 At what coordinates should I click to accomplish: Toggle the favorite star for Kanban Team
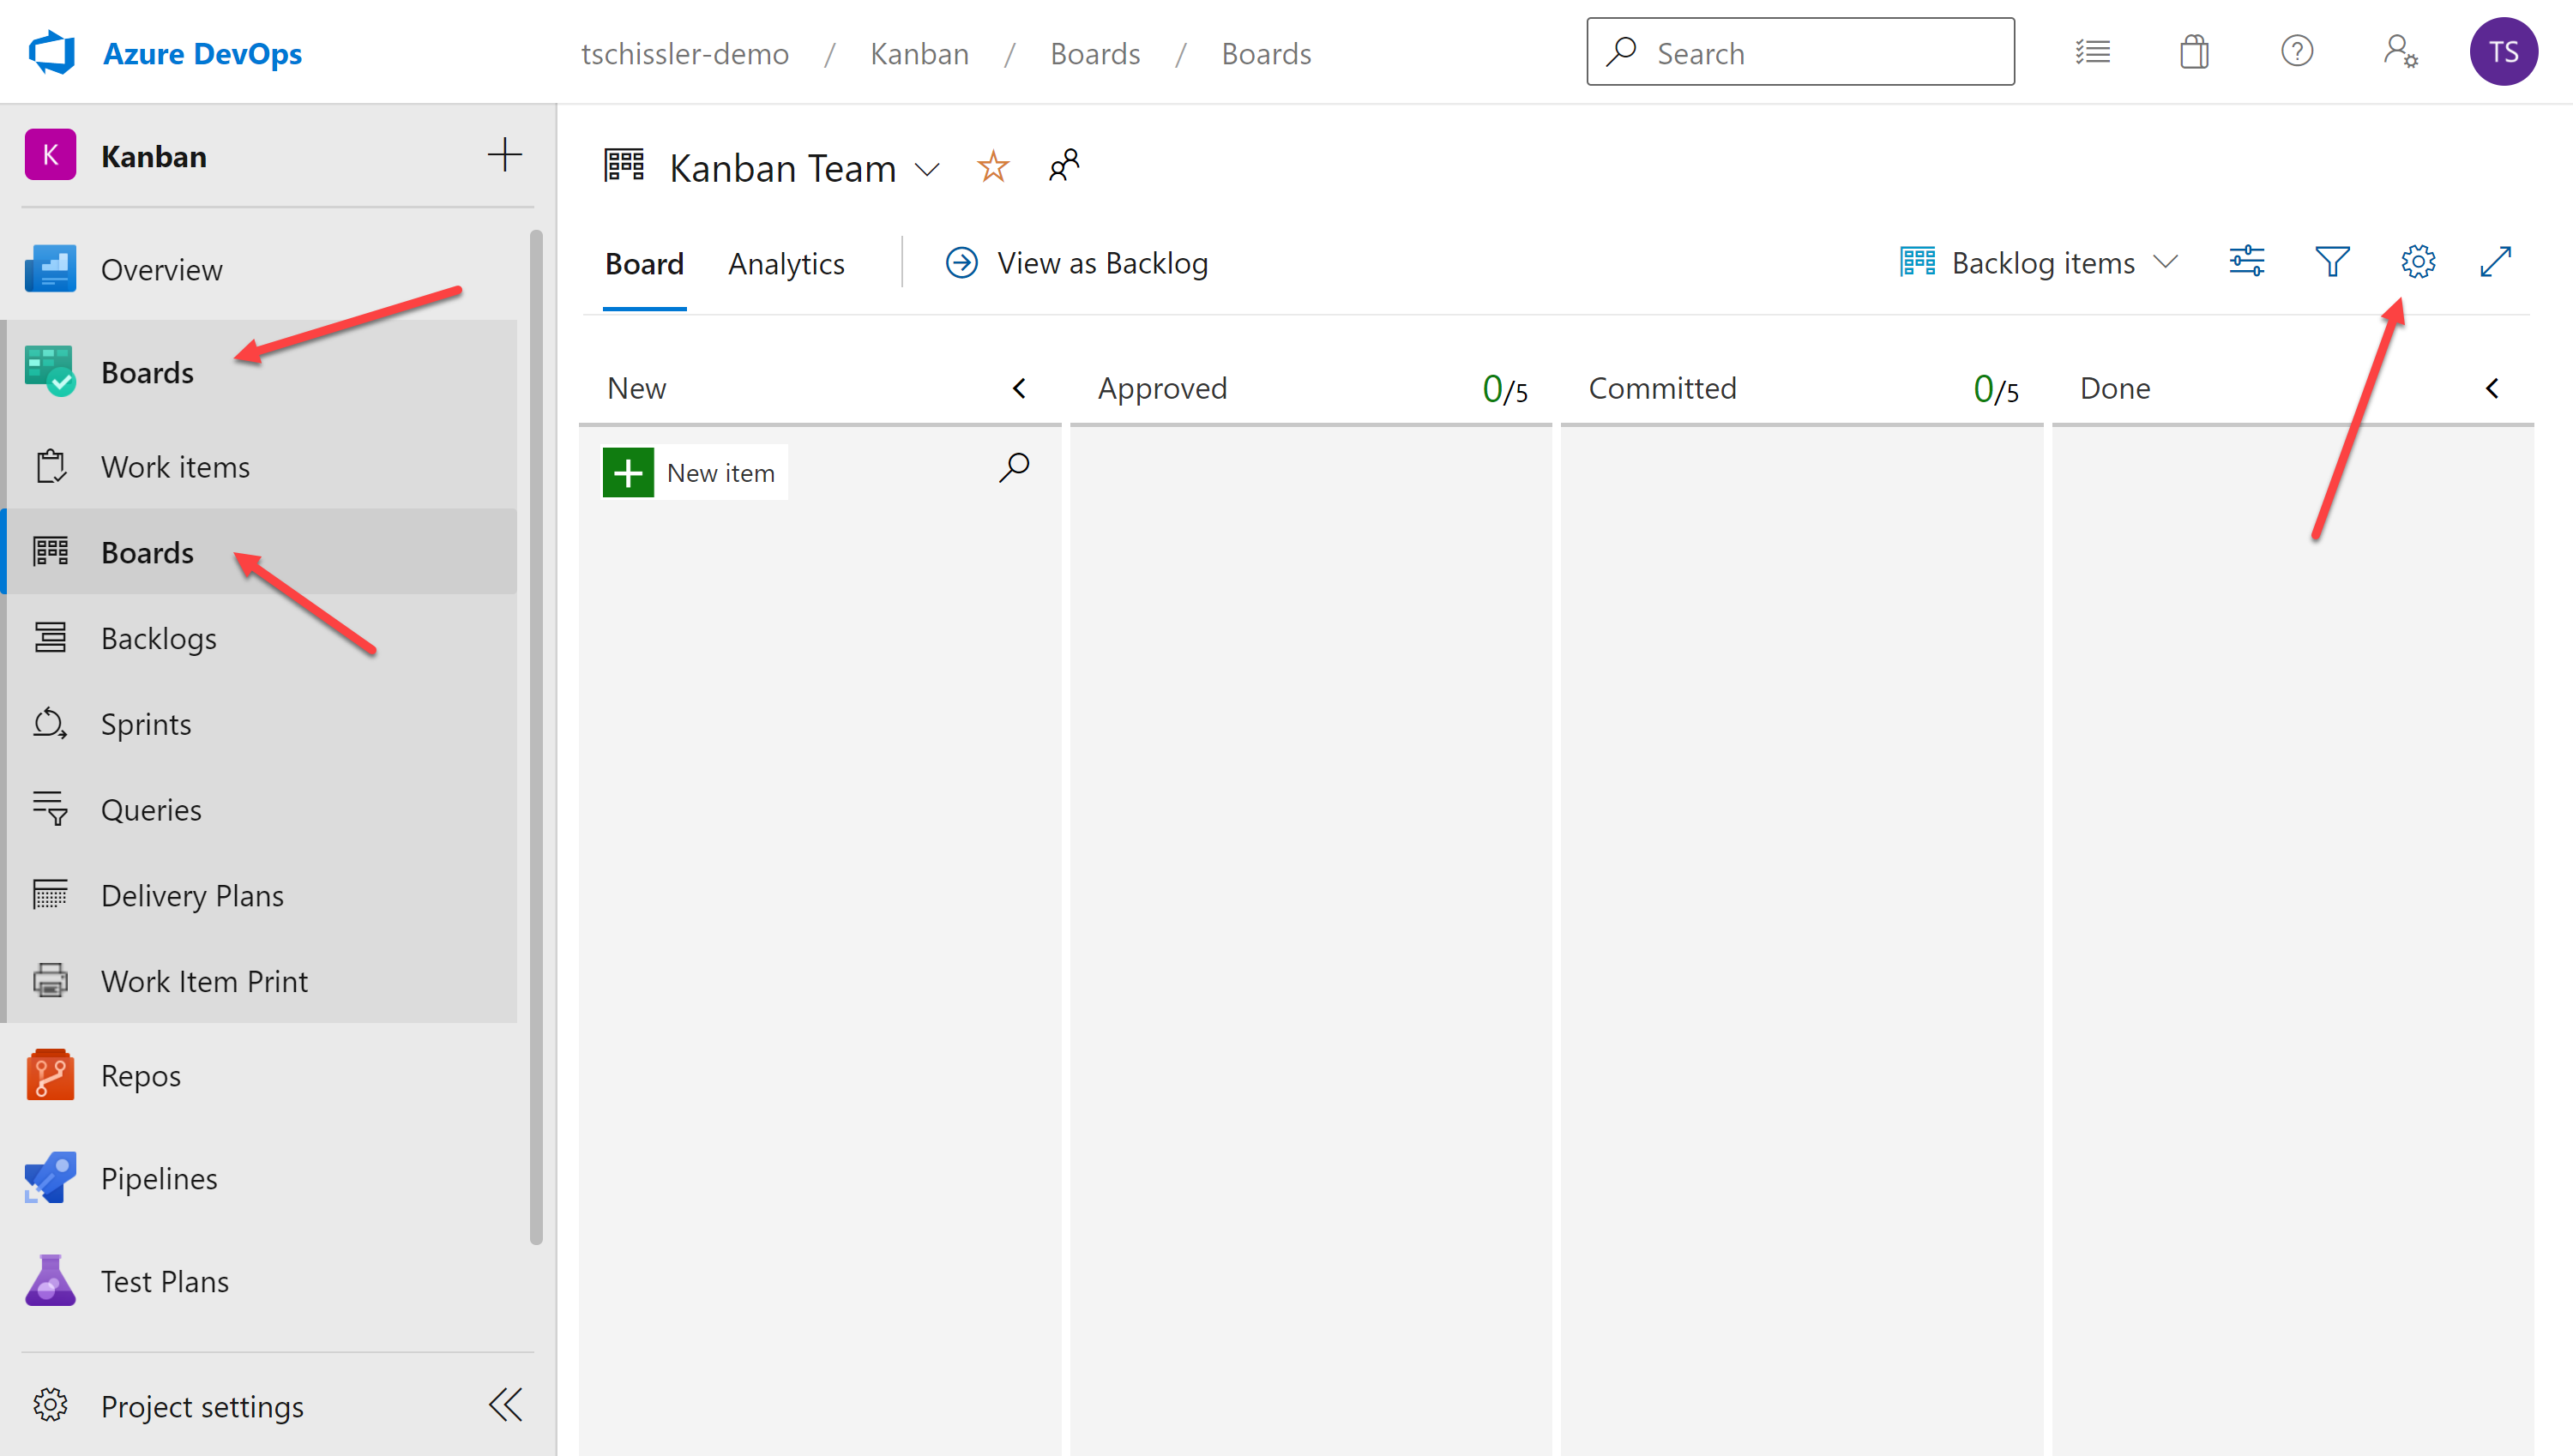point(993,167)
